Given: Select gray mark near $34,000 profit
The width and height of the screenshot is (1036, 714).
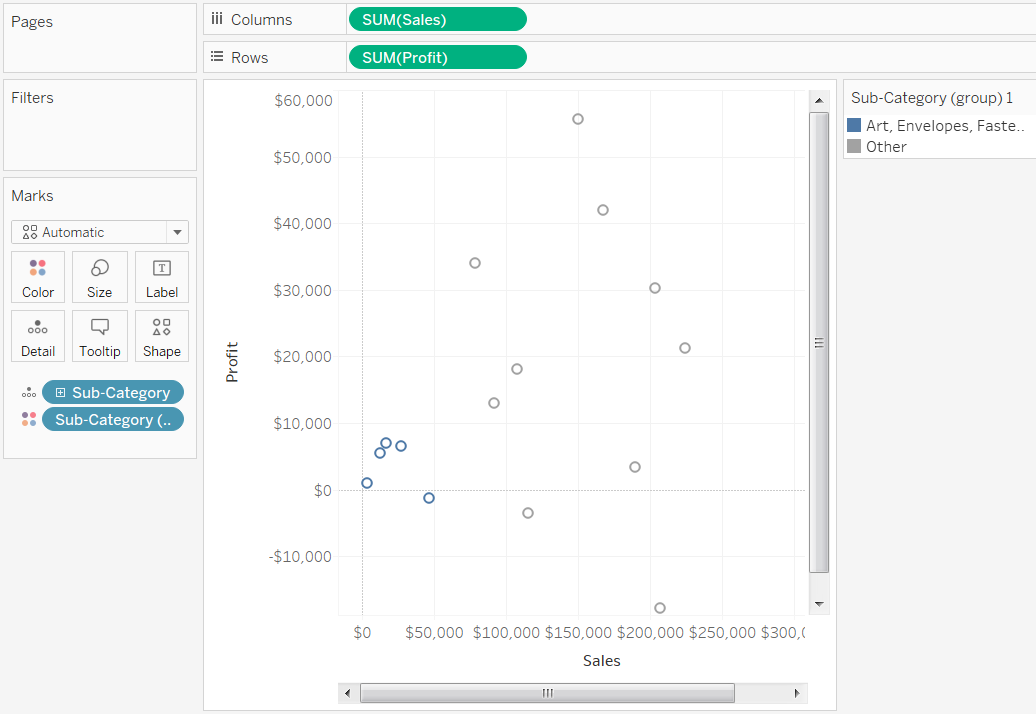Looking at the screenshot, I should (x=474, y=263).
